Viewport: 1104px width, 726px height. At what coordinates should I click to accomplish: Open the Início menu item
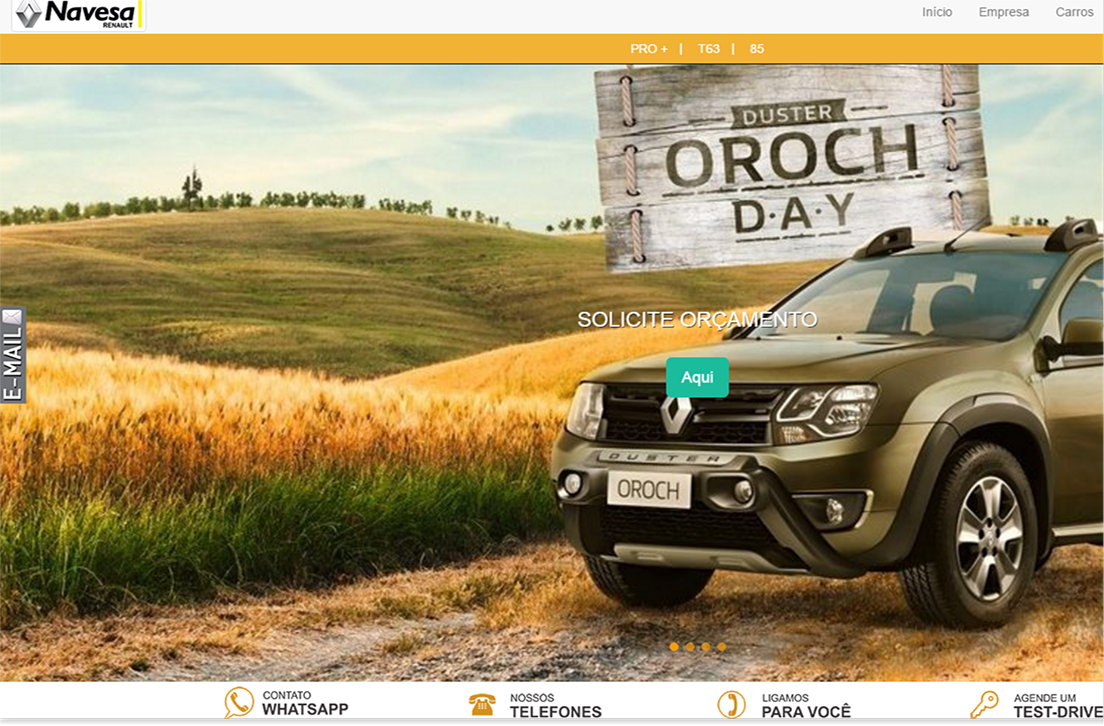pos(937,12)
